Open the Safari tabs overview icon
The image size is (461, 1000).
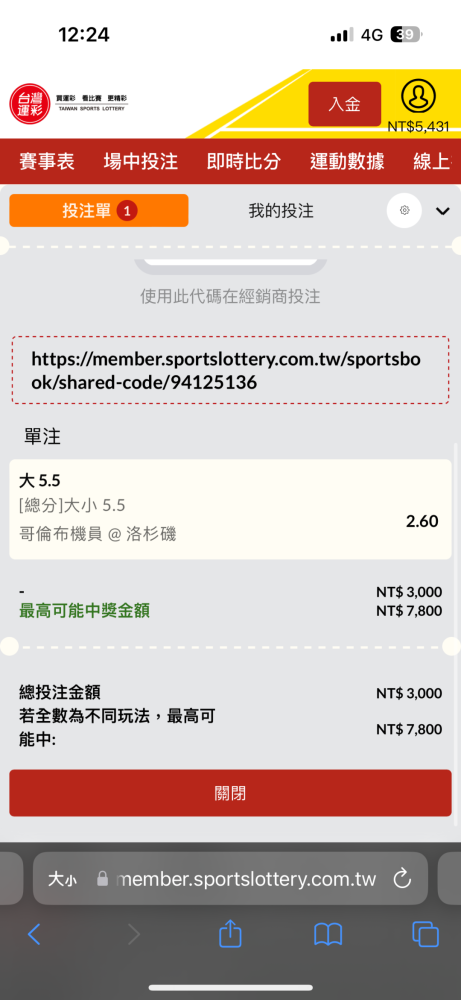coord(425,934)
